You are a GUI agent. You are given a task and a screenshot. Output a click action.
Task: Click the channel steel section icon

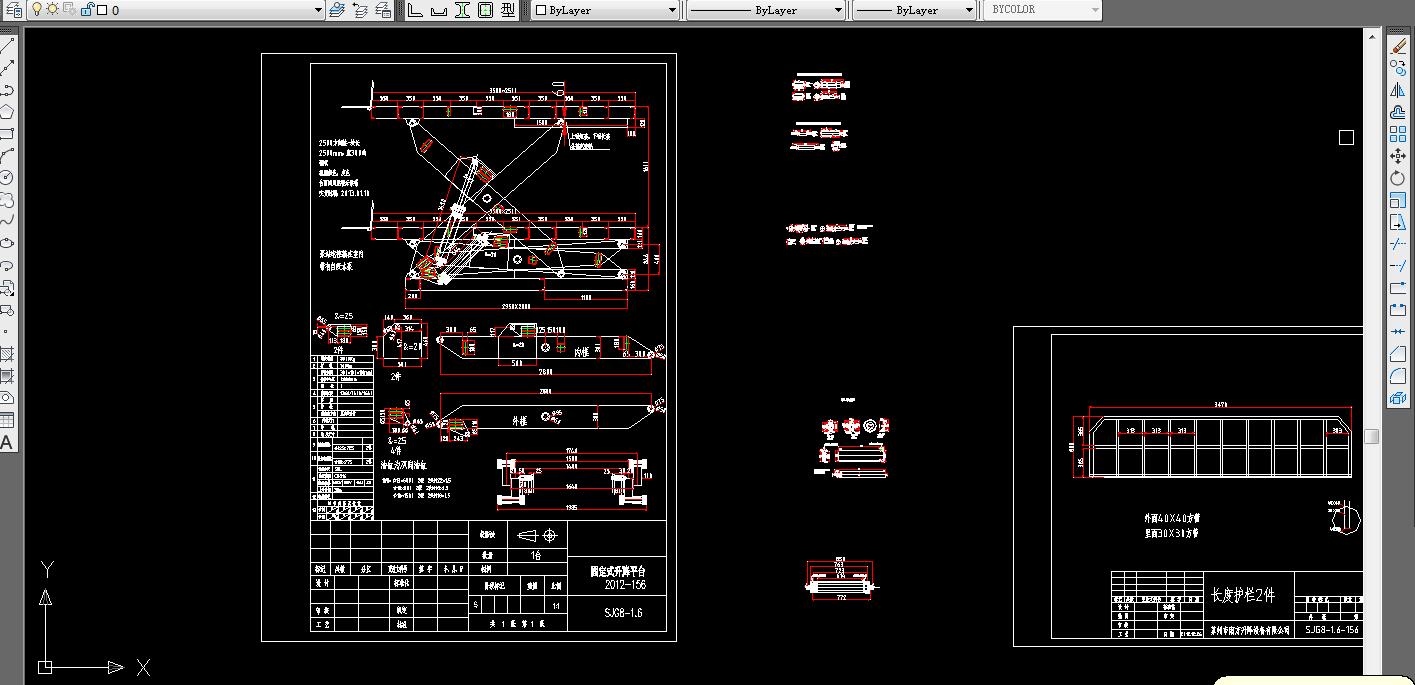pyautogui.click(x=439, y=10)
